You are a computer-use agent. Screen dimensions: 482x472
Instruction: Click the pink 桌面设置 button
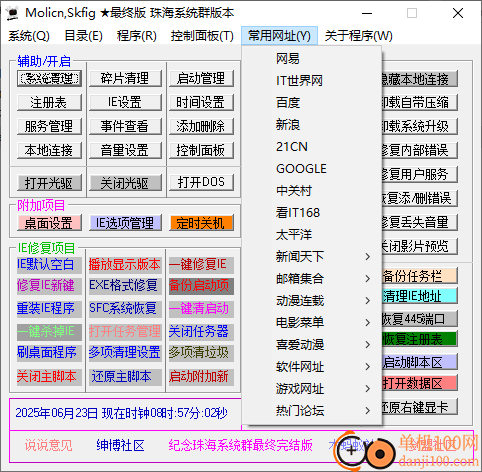[x=49, y=223]
